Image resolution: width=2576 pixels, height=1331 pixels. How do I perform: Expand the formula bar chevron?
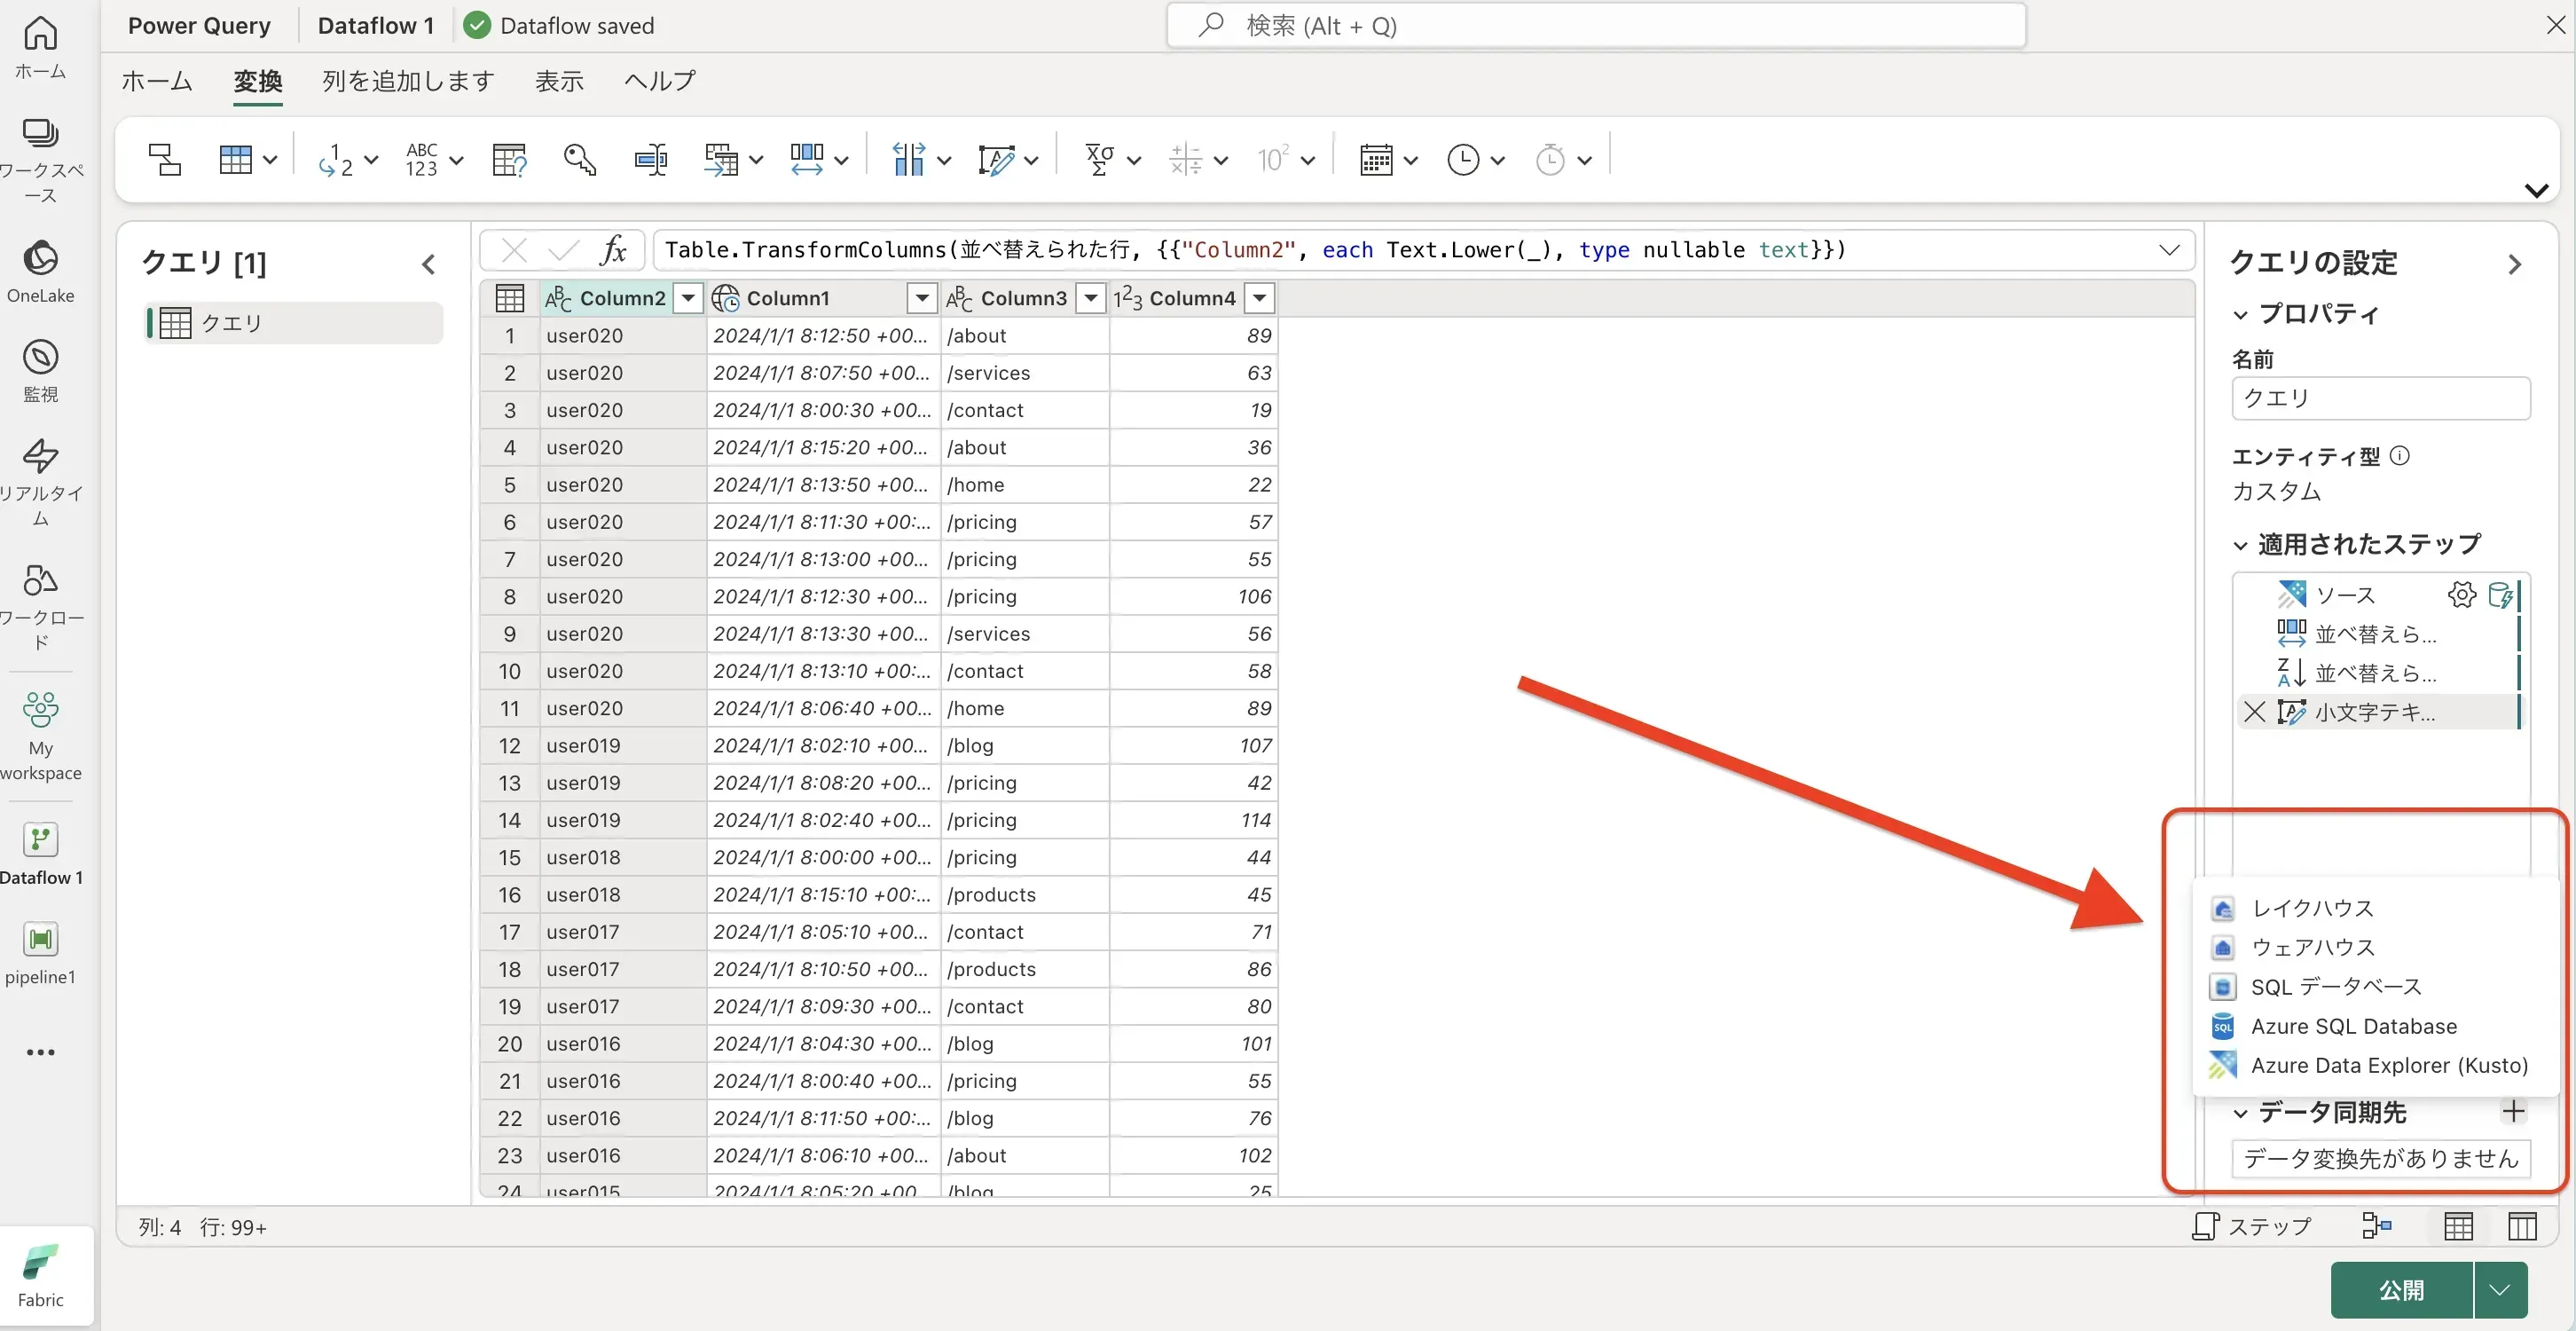point(2169,250)
